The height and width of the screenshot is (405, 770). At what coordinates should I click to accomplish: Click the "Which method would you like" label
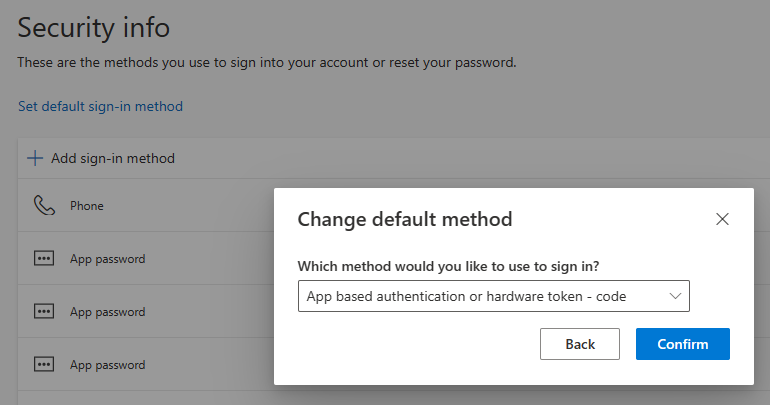(455, 266)
